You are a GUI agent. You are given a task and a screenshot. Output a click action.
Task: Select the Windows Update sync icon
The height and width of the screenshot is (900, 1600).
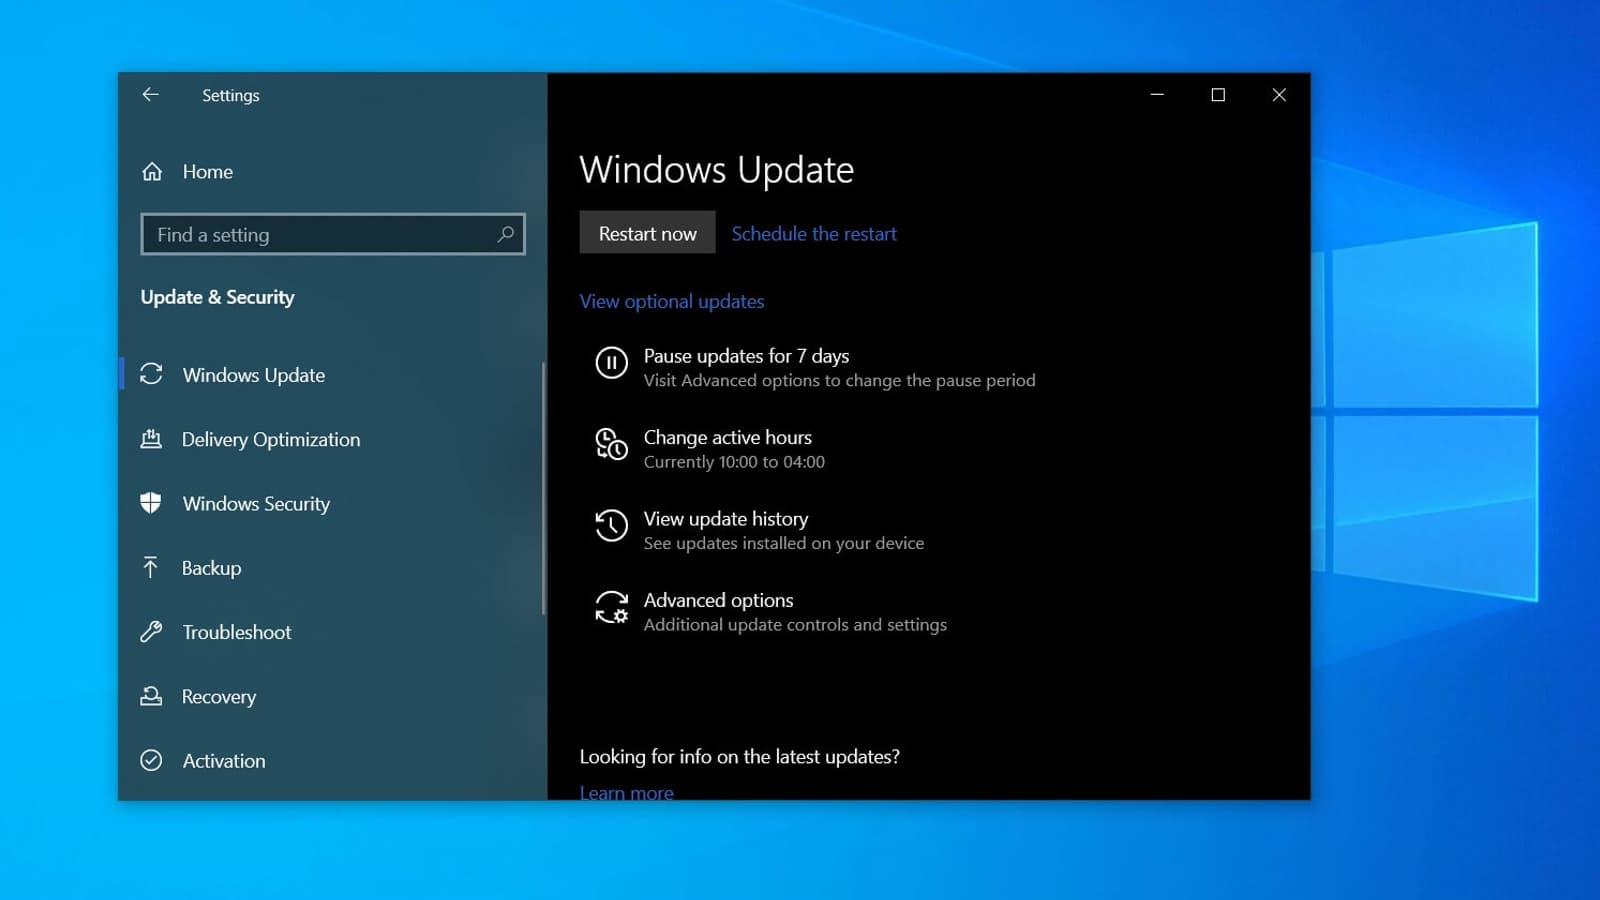pyautogui.click(x=151, y=374)
